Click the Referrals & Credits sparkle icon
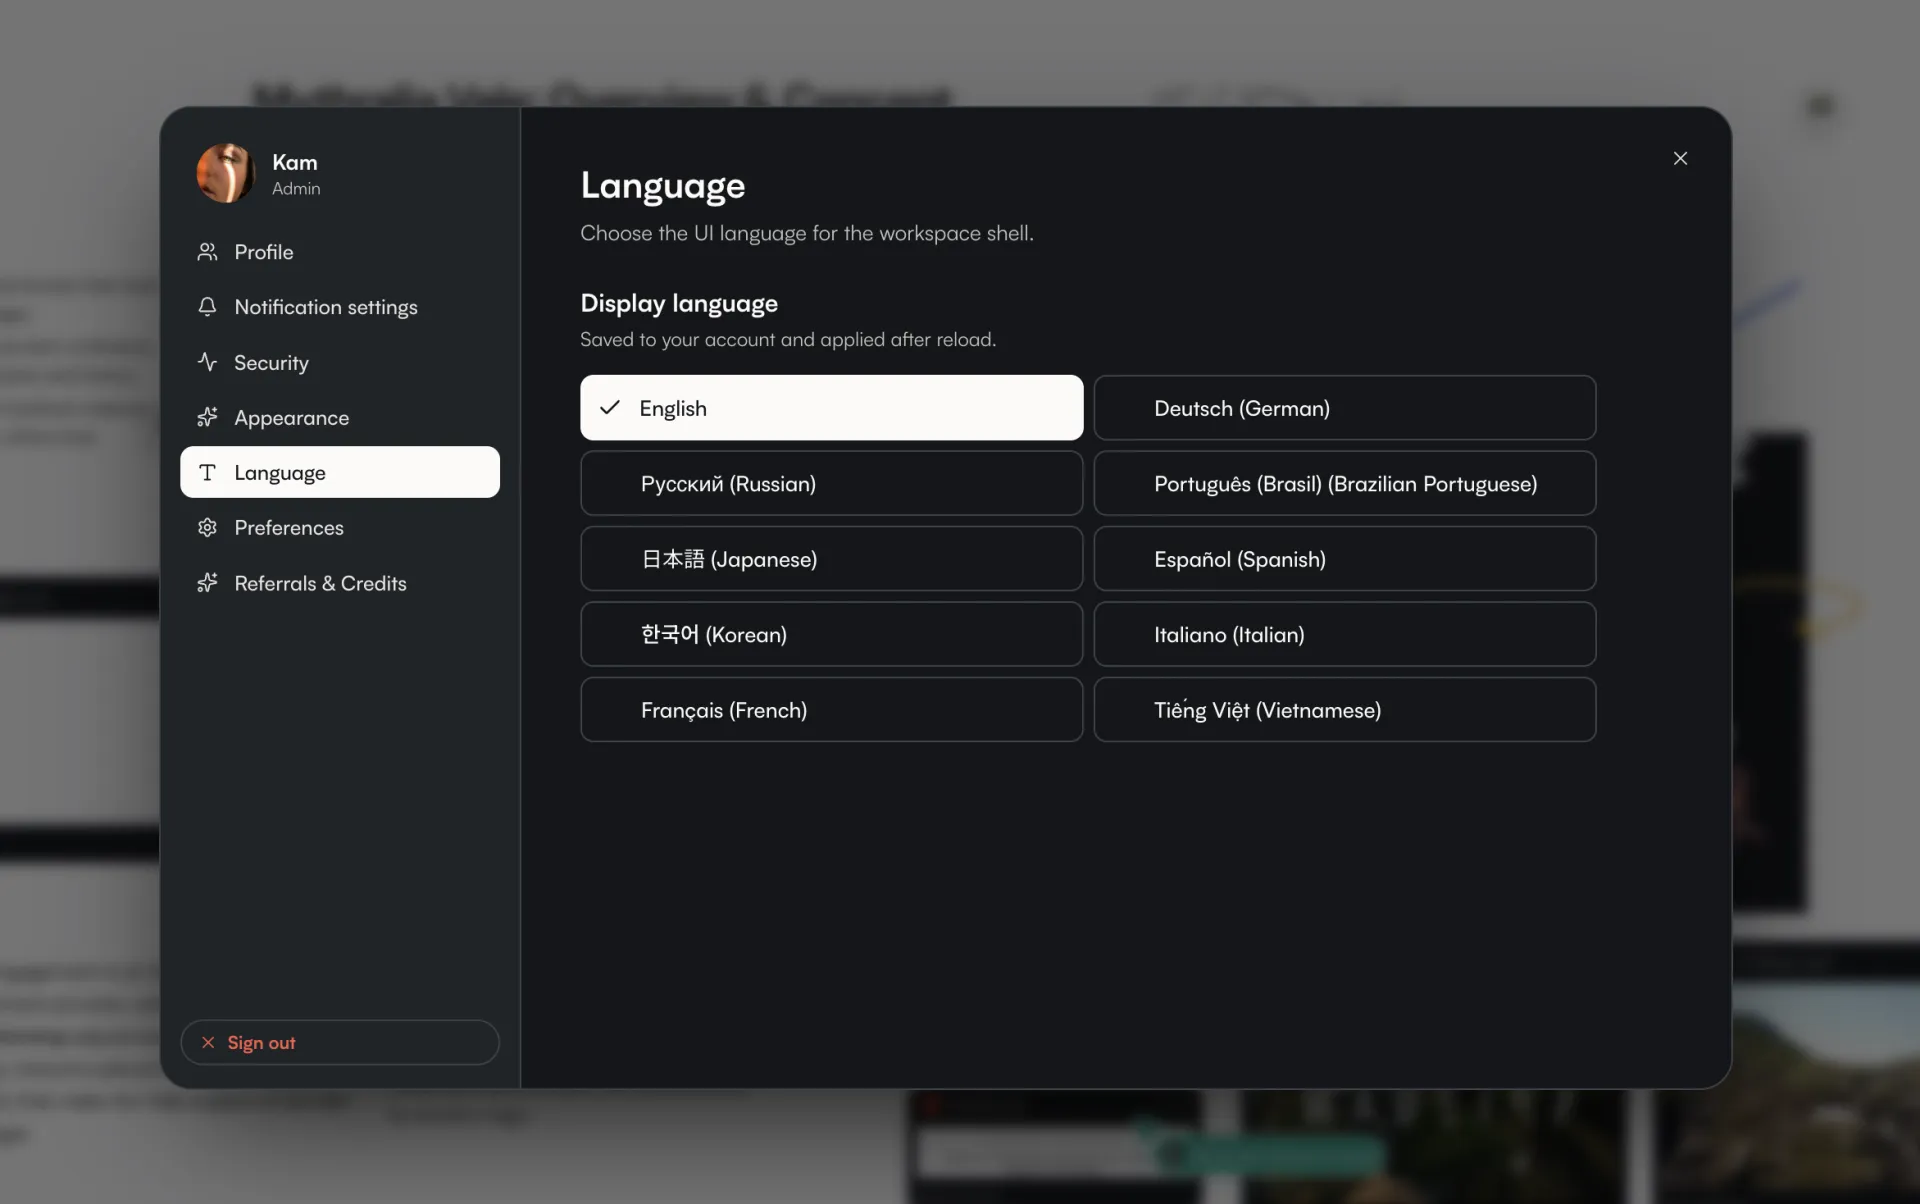1920x1204 pixels. [x=207, y=582]
